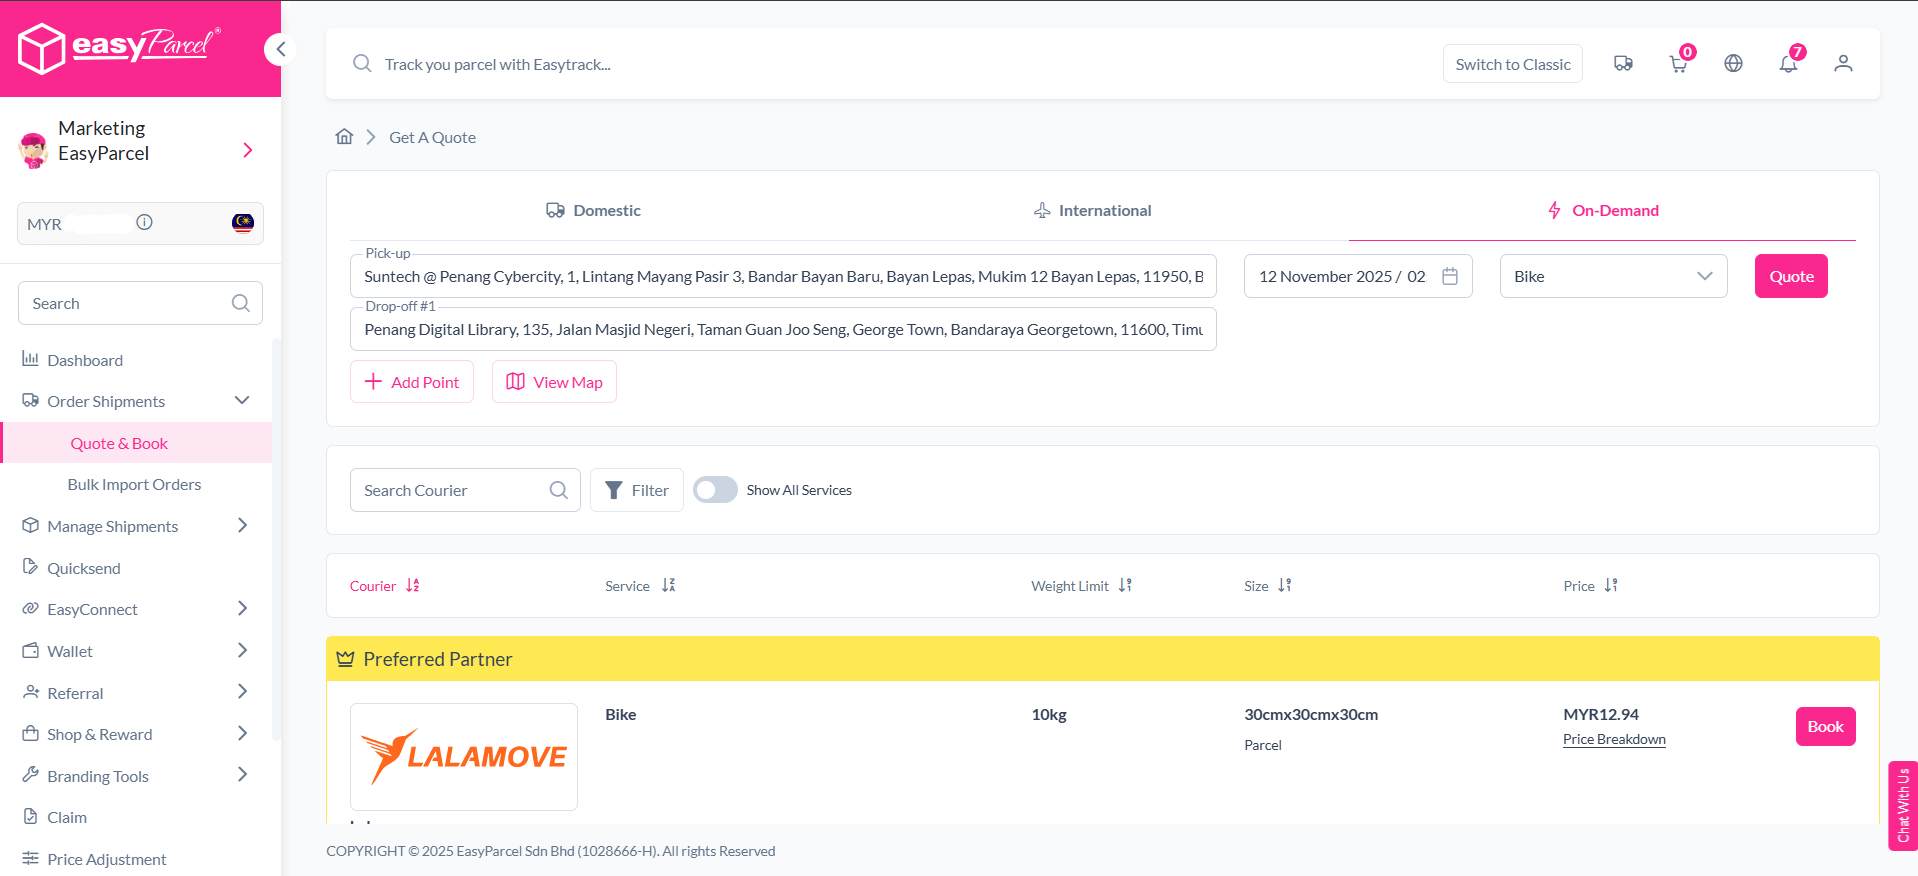Switch to the International tab
1918x876 pixels.
1092,210
